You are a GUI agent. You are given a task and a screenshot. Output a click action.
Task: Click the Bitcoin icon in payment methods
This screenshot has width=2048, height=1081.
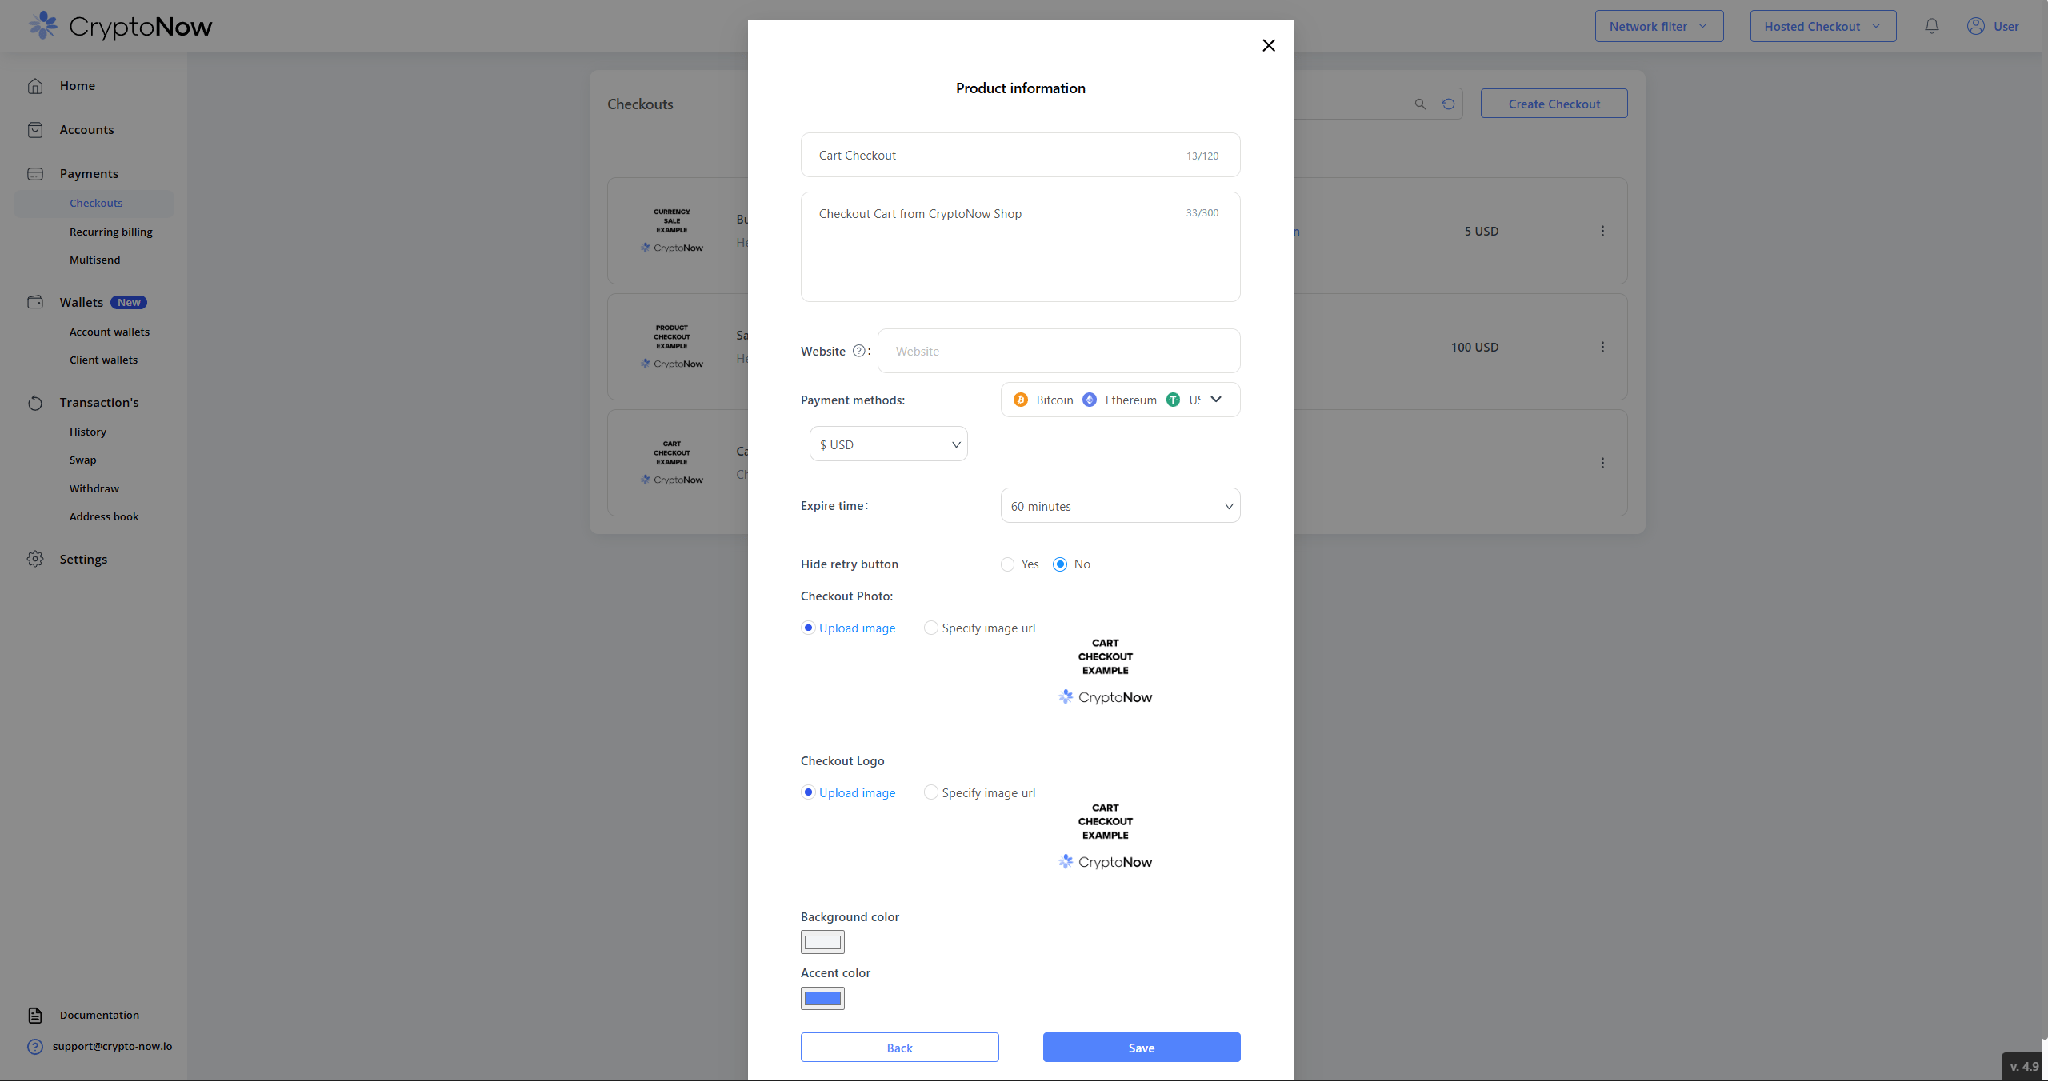pyautogui.click(x=1020, y=400)
